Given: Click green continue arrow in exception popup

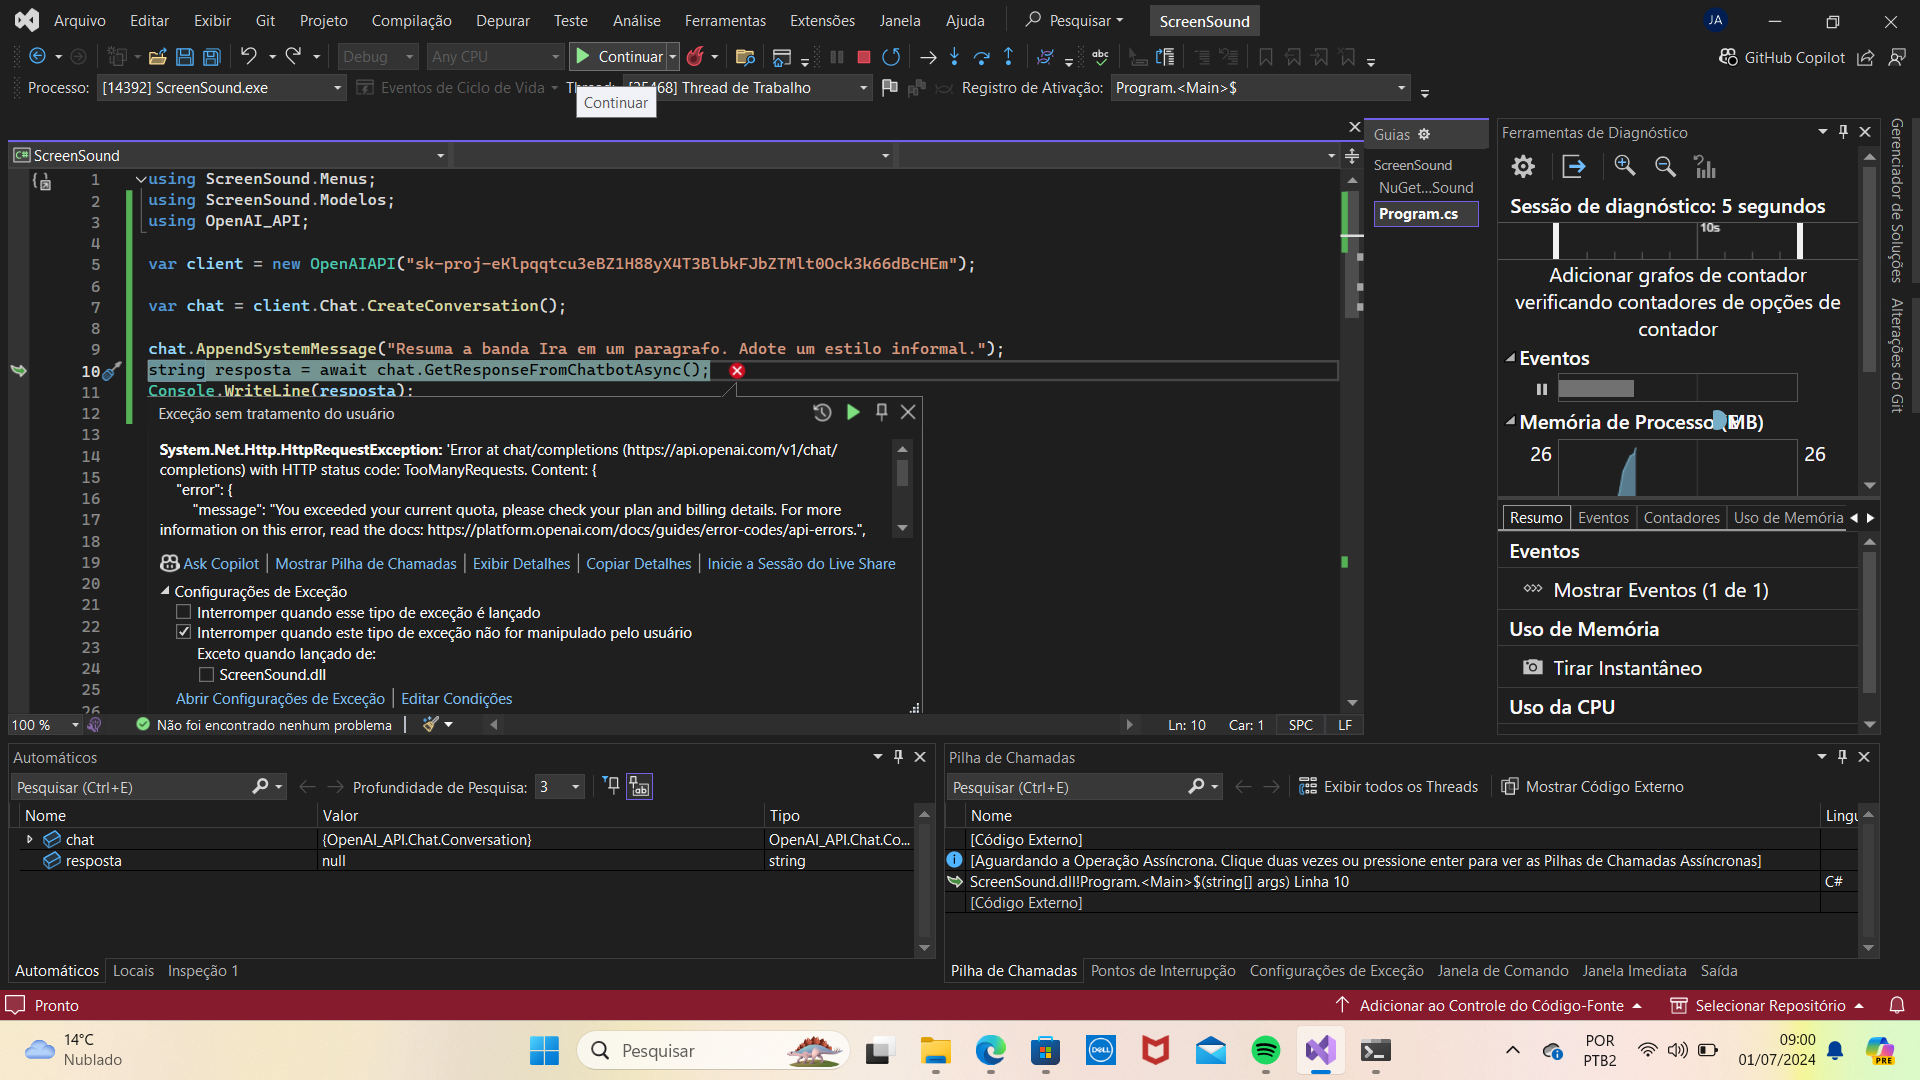Looking at the screenshot, I should (853, 412).
